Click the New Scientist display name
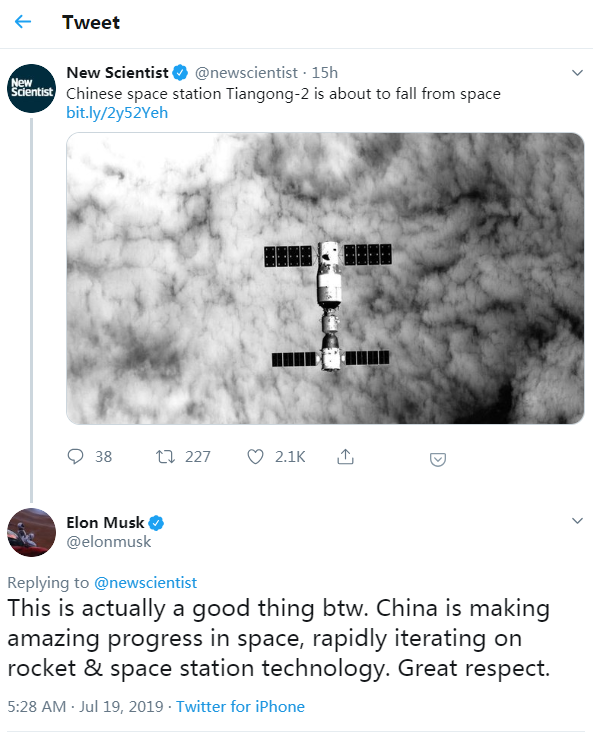The height and width of the screenshot is (737, 593). 117,72
